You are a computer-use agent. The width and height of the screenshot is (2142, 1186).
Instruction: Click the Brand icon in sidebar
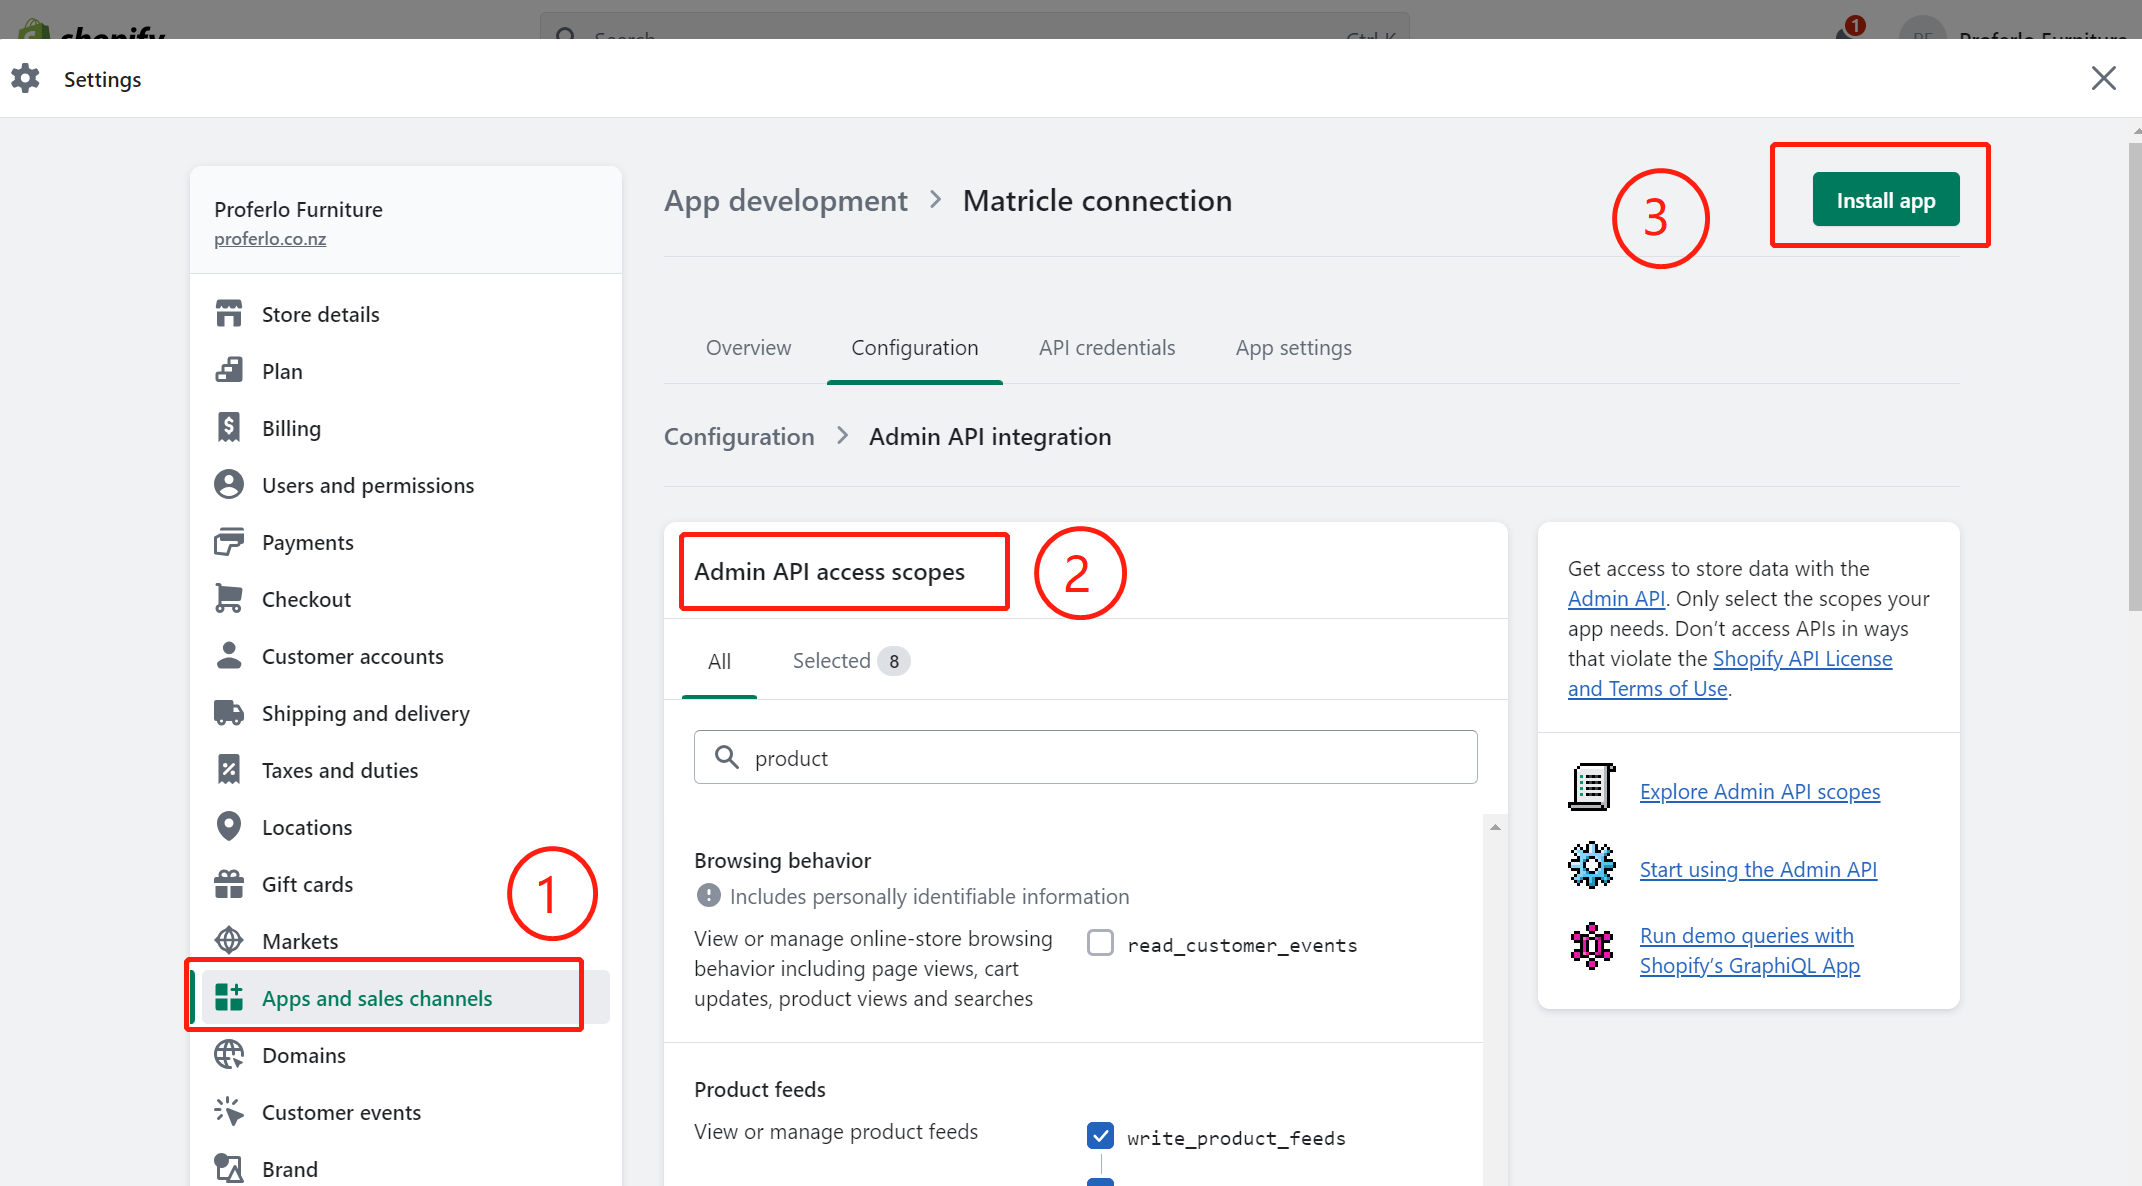[229, 1169]
